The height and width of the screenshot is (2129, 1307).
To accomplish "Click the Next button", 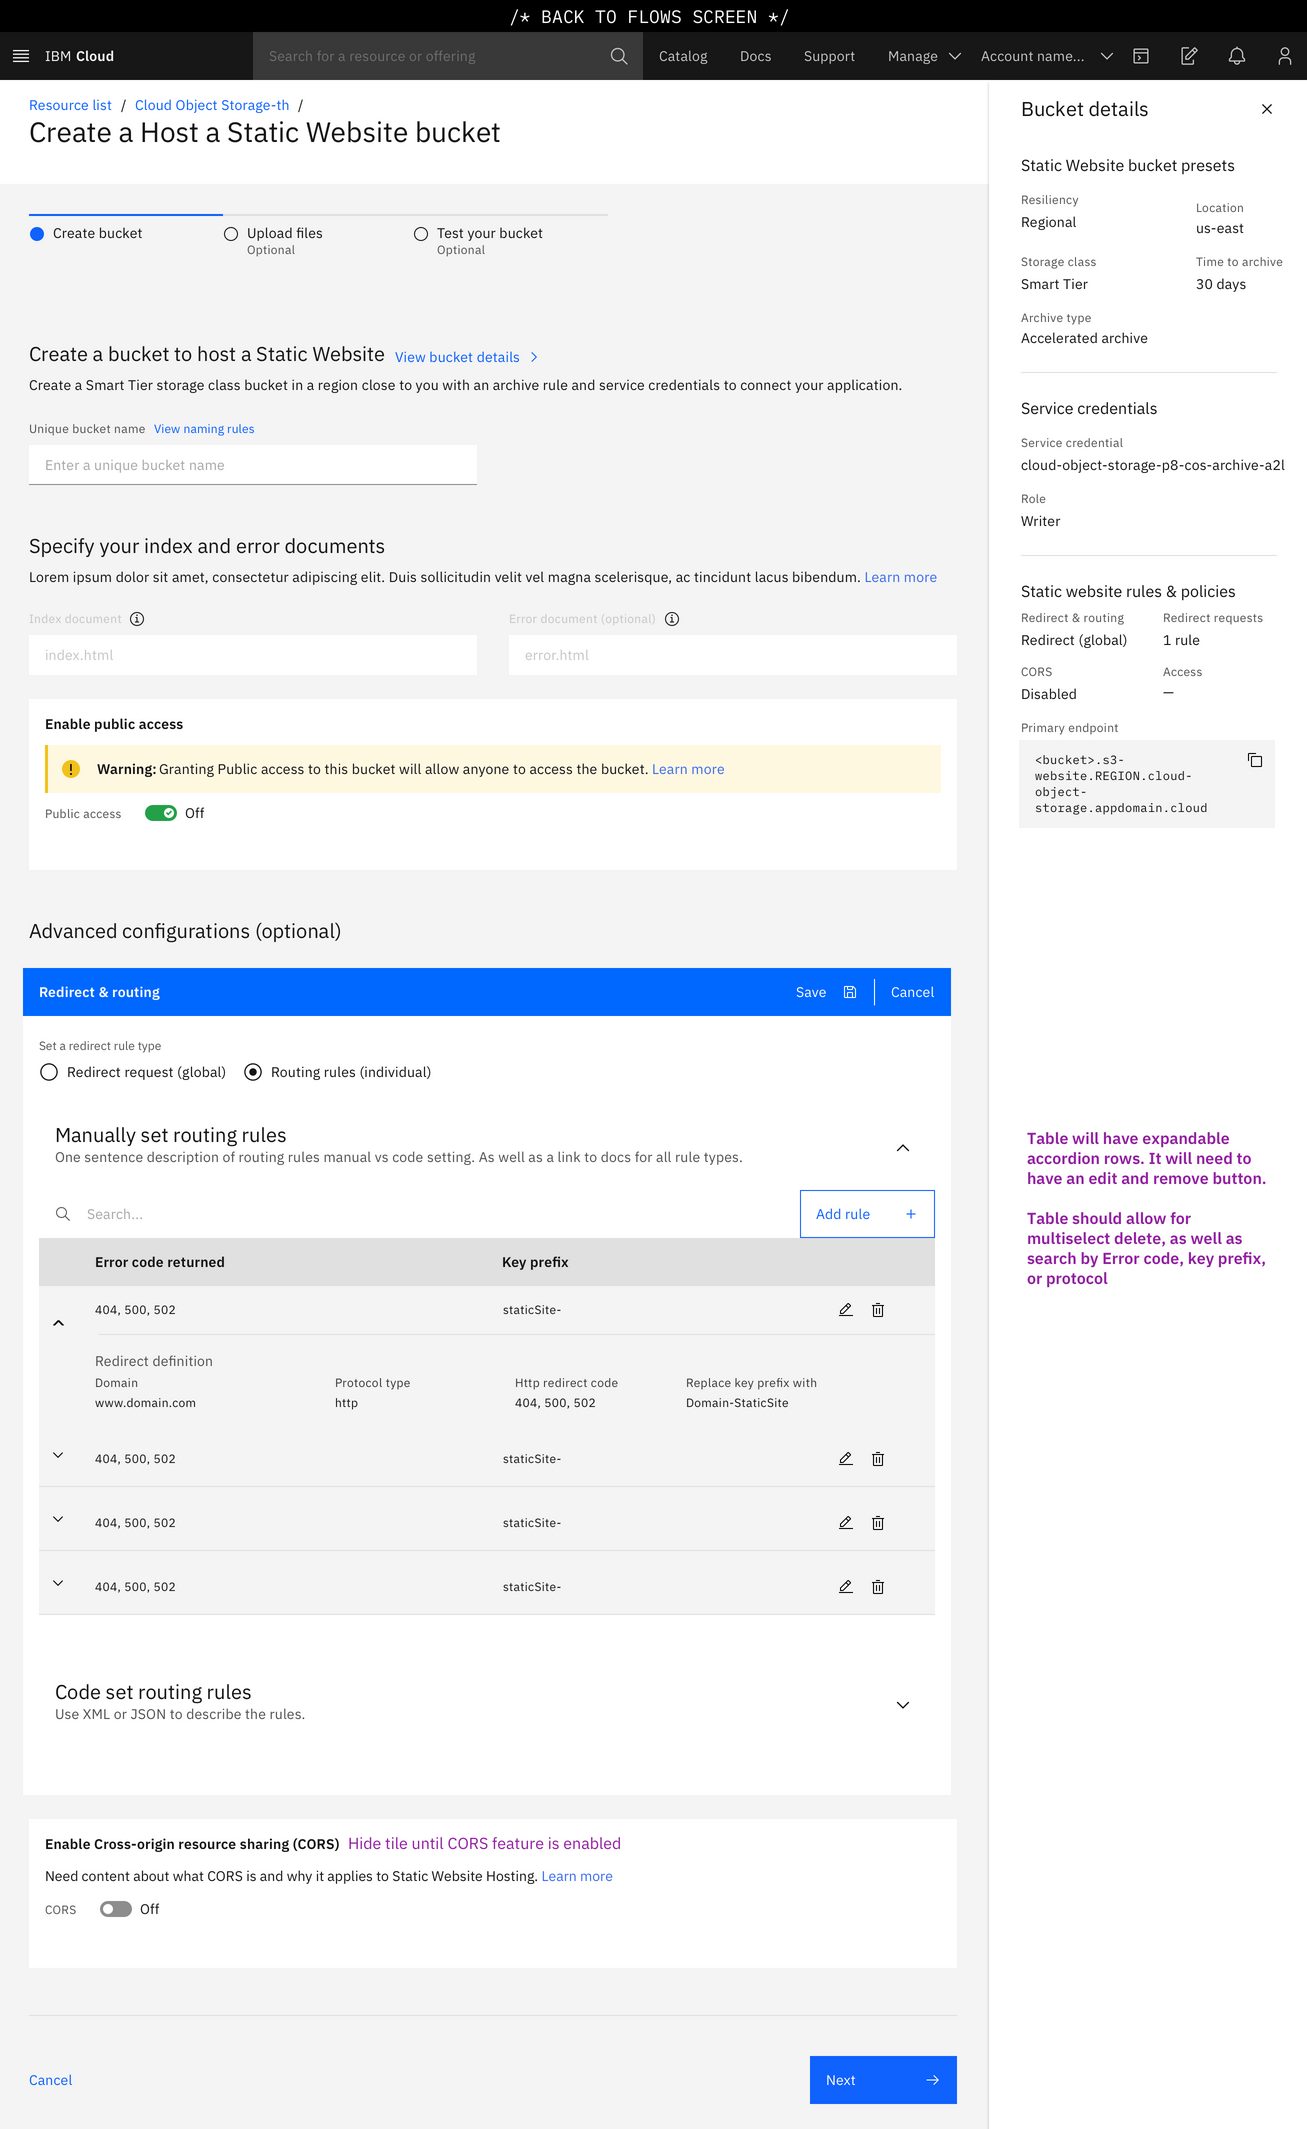I will tap(883, 2080).
